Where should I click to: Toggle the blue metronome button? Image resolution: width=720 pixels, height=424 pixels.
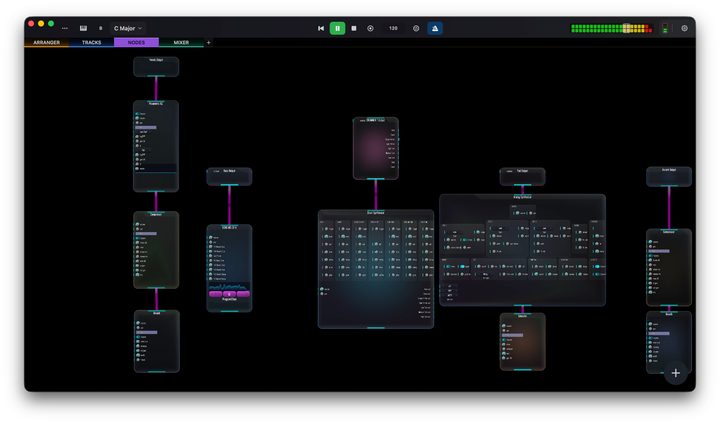click(435, 28)
